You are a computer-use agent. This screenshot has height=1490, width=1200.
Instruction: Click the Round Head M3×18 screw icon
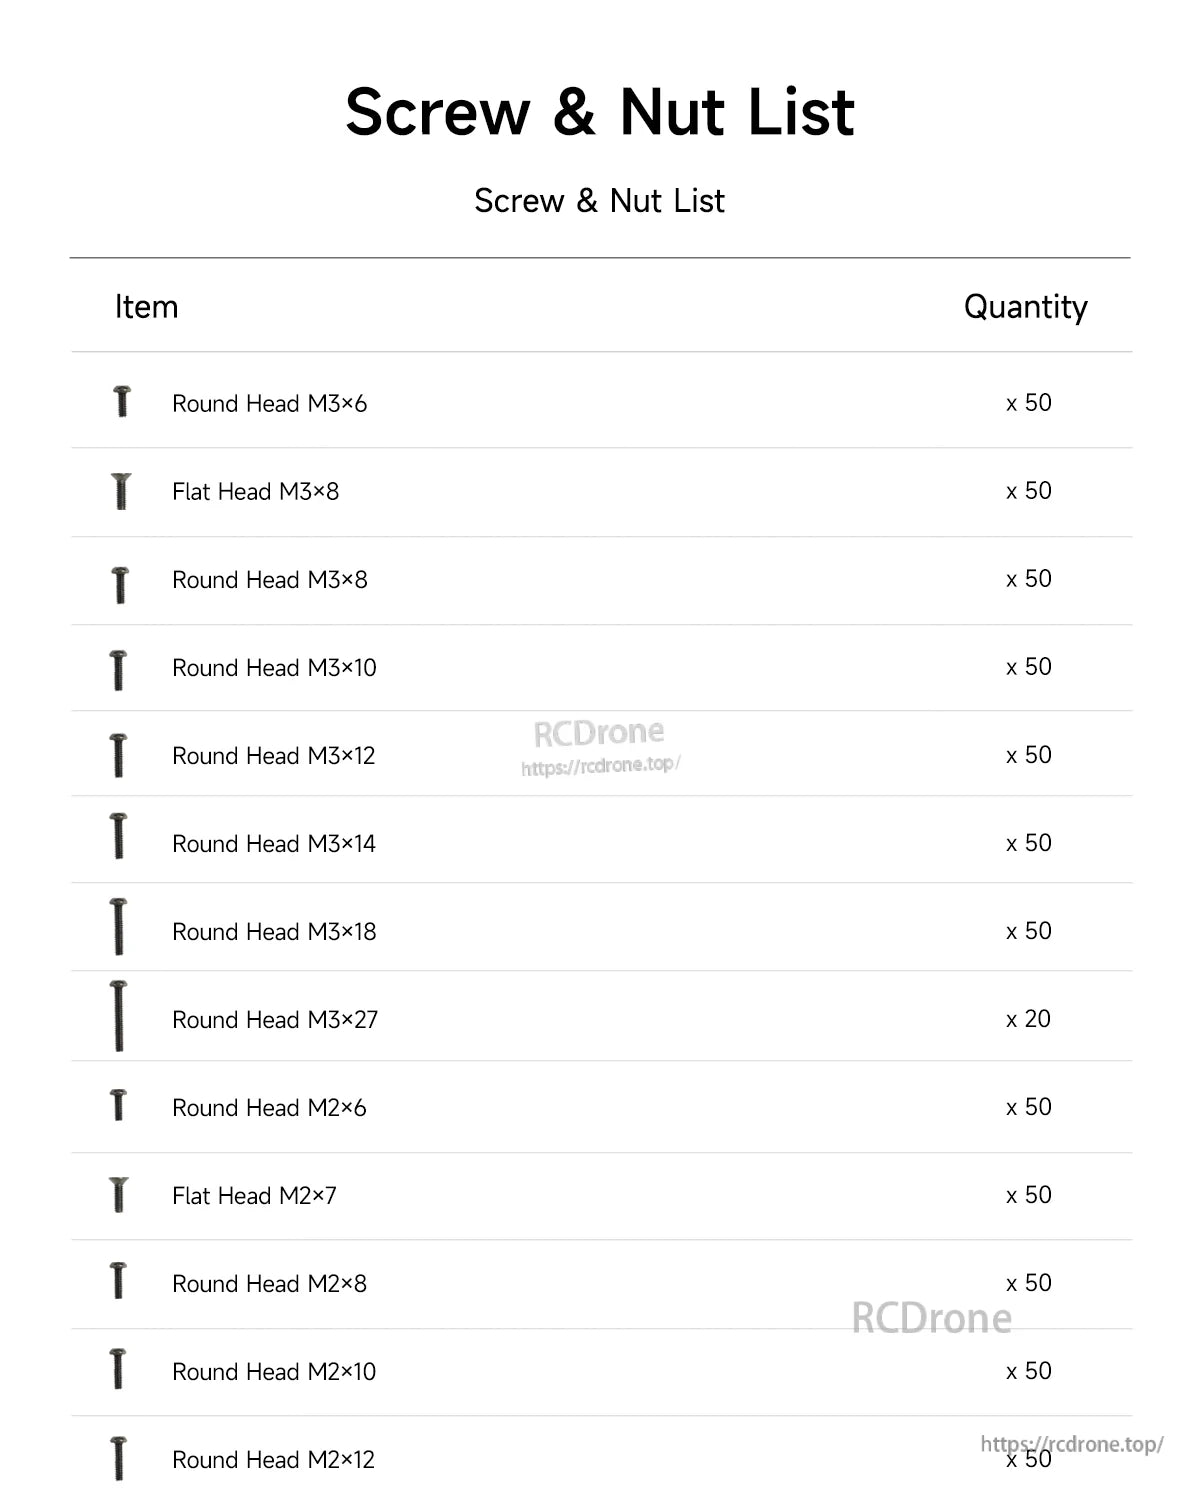(x=119, y=926)
